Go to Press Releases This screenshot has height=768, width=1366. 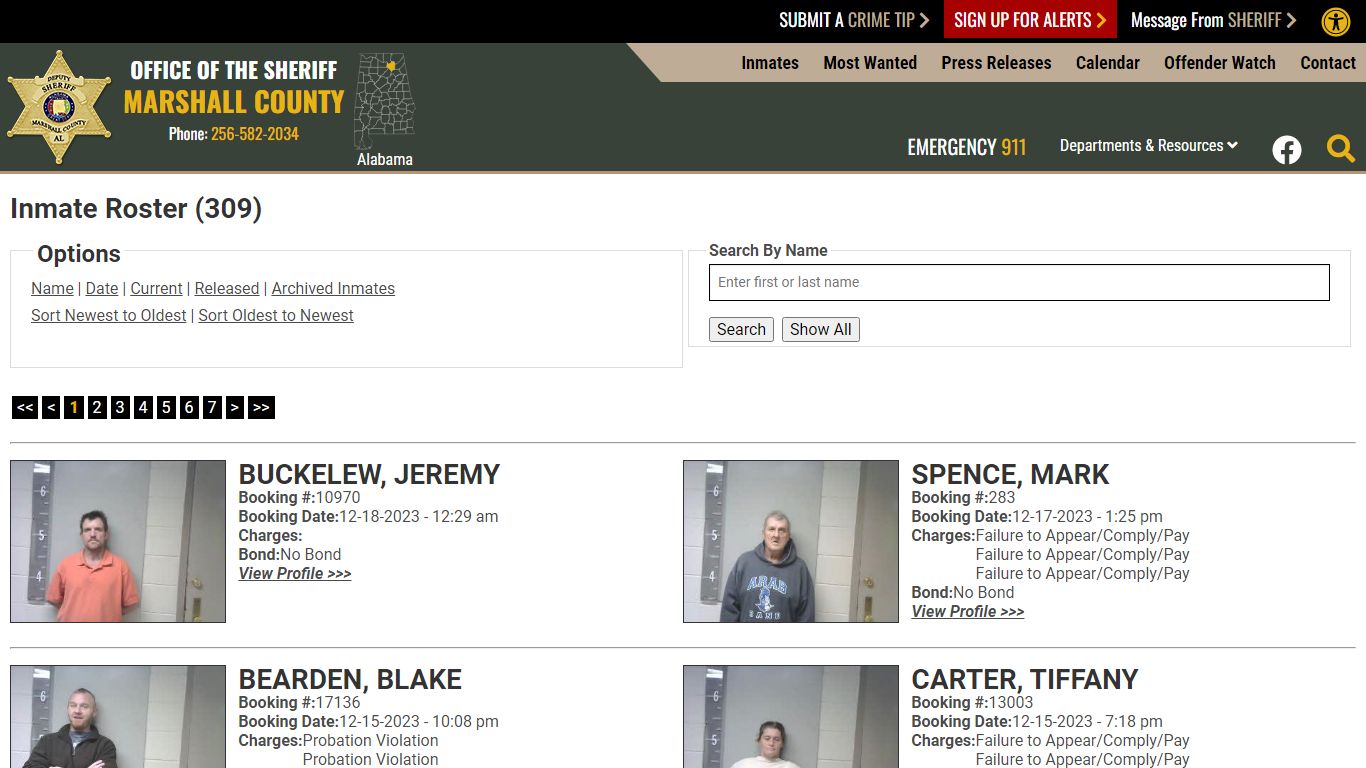click(996, 62)
